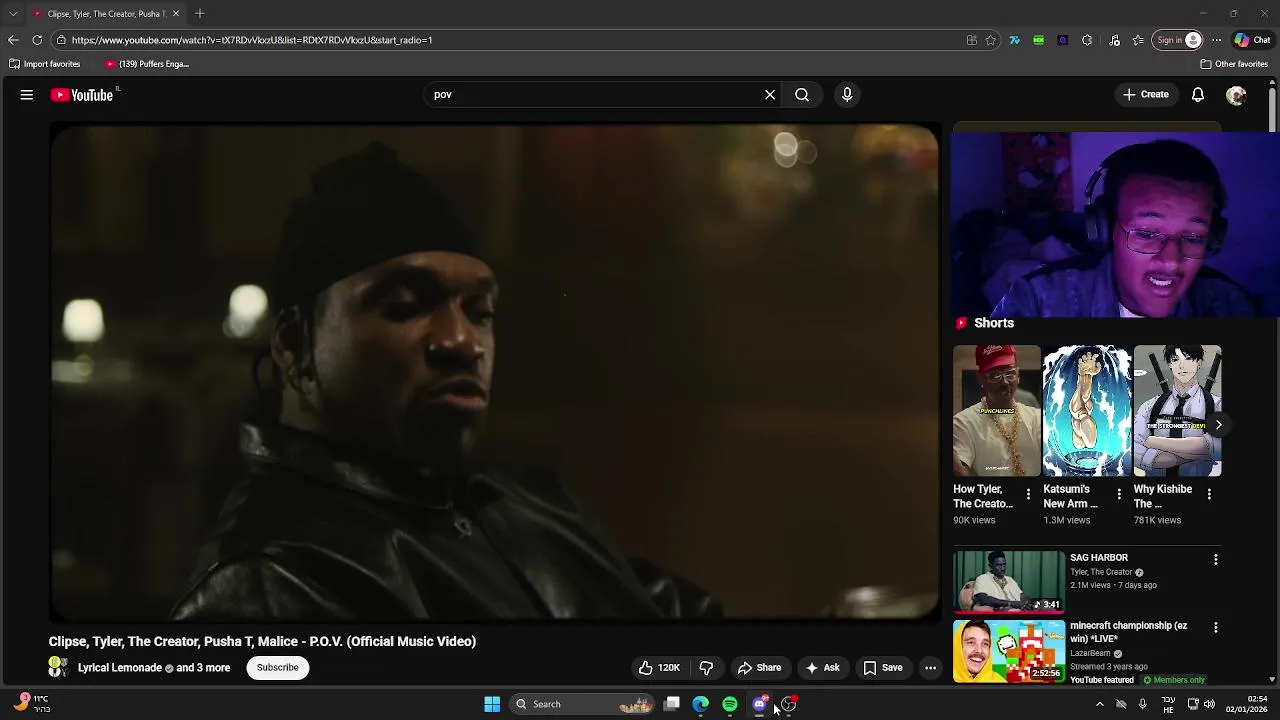
Task: Open the Puffers Enga... bookmark
Action: [147, 64]
